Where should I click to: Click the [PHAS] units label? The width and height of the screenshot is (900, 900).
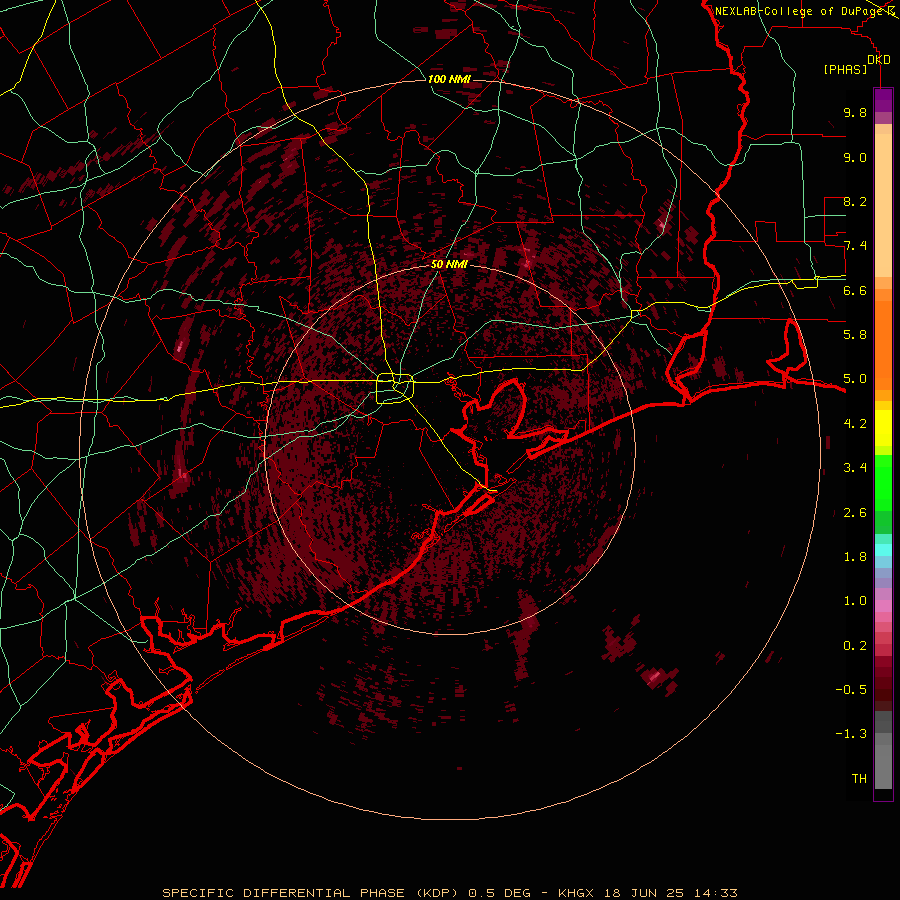coord(845,70)
